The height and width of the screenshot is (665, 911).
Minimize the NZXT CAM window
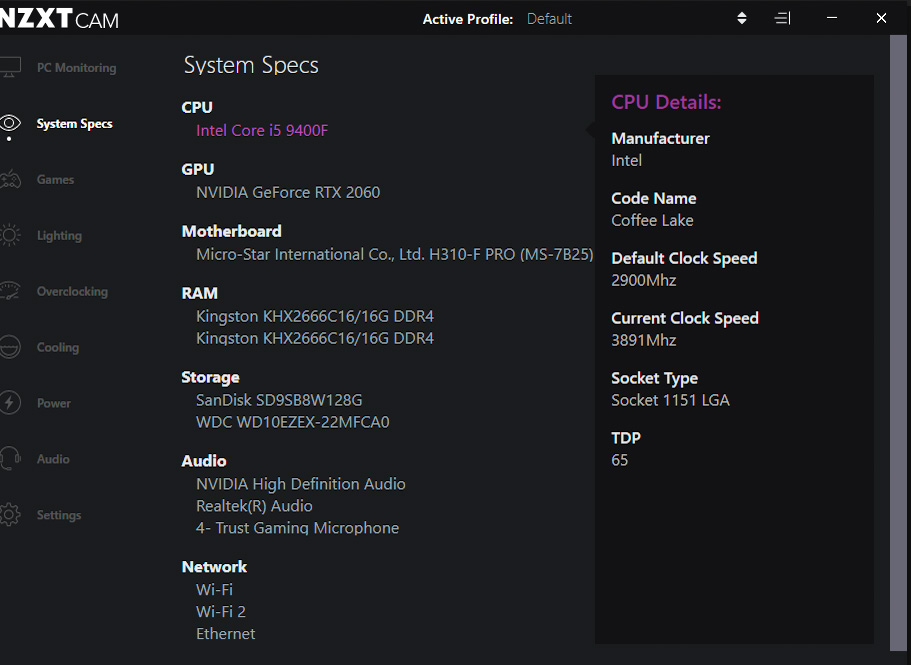tap(832, 19)
